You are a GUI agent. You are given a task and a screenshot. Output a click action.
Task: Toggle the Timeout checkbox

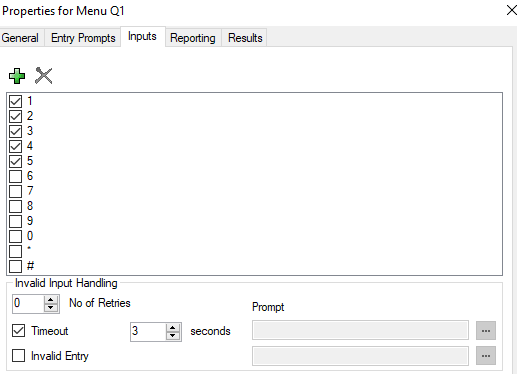pos(18,331)
